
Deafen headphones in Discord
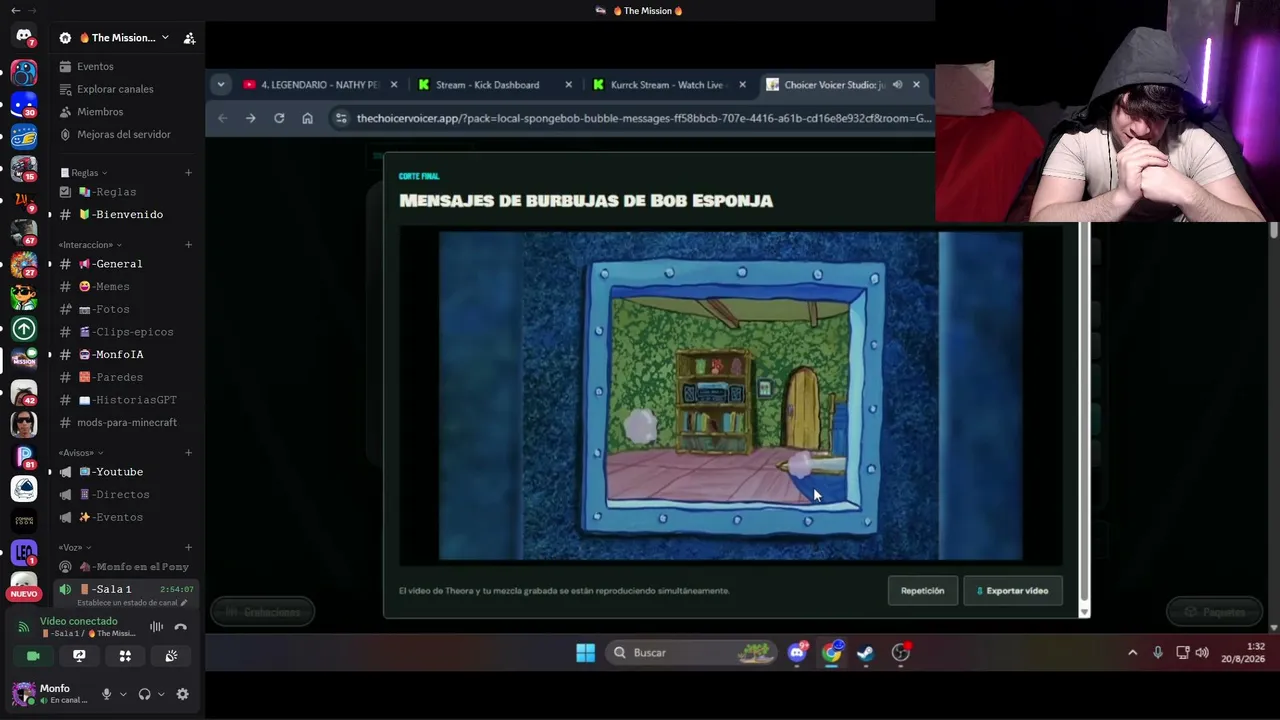pyautogui.click(x=144, y=694)
